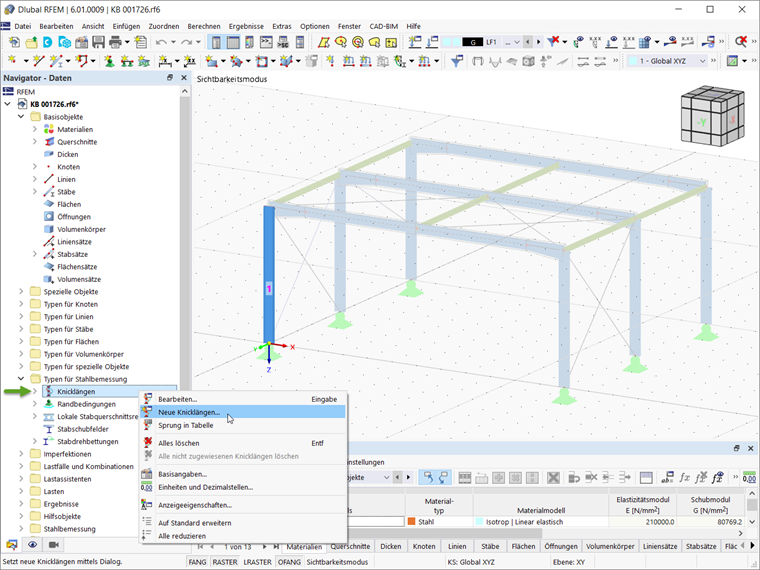The image size is (760, 570).
Task: Click the 0.00 decimal places icon in table toolbar
Action: 749,477
